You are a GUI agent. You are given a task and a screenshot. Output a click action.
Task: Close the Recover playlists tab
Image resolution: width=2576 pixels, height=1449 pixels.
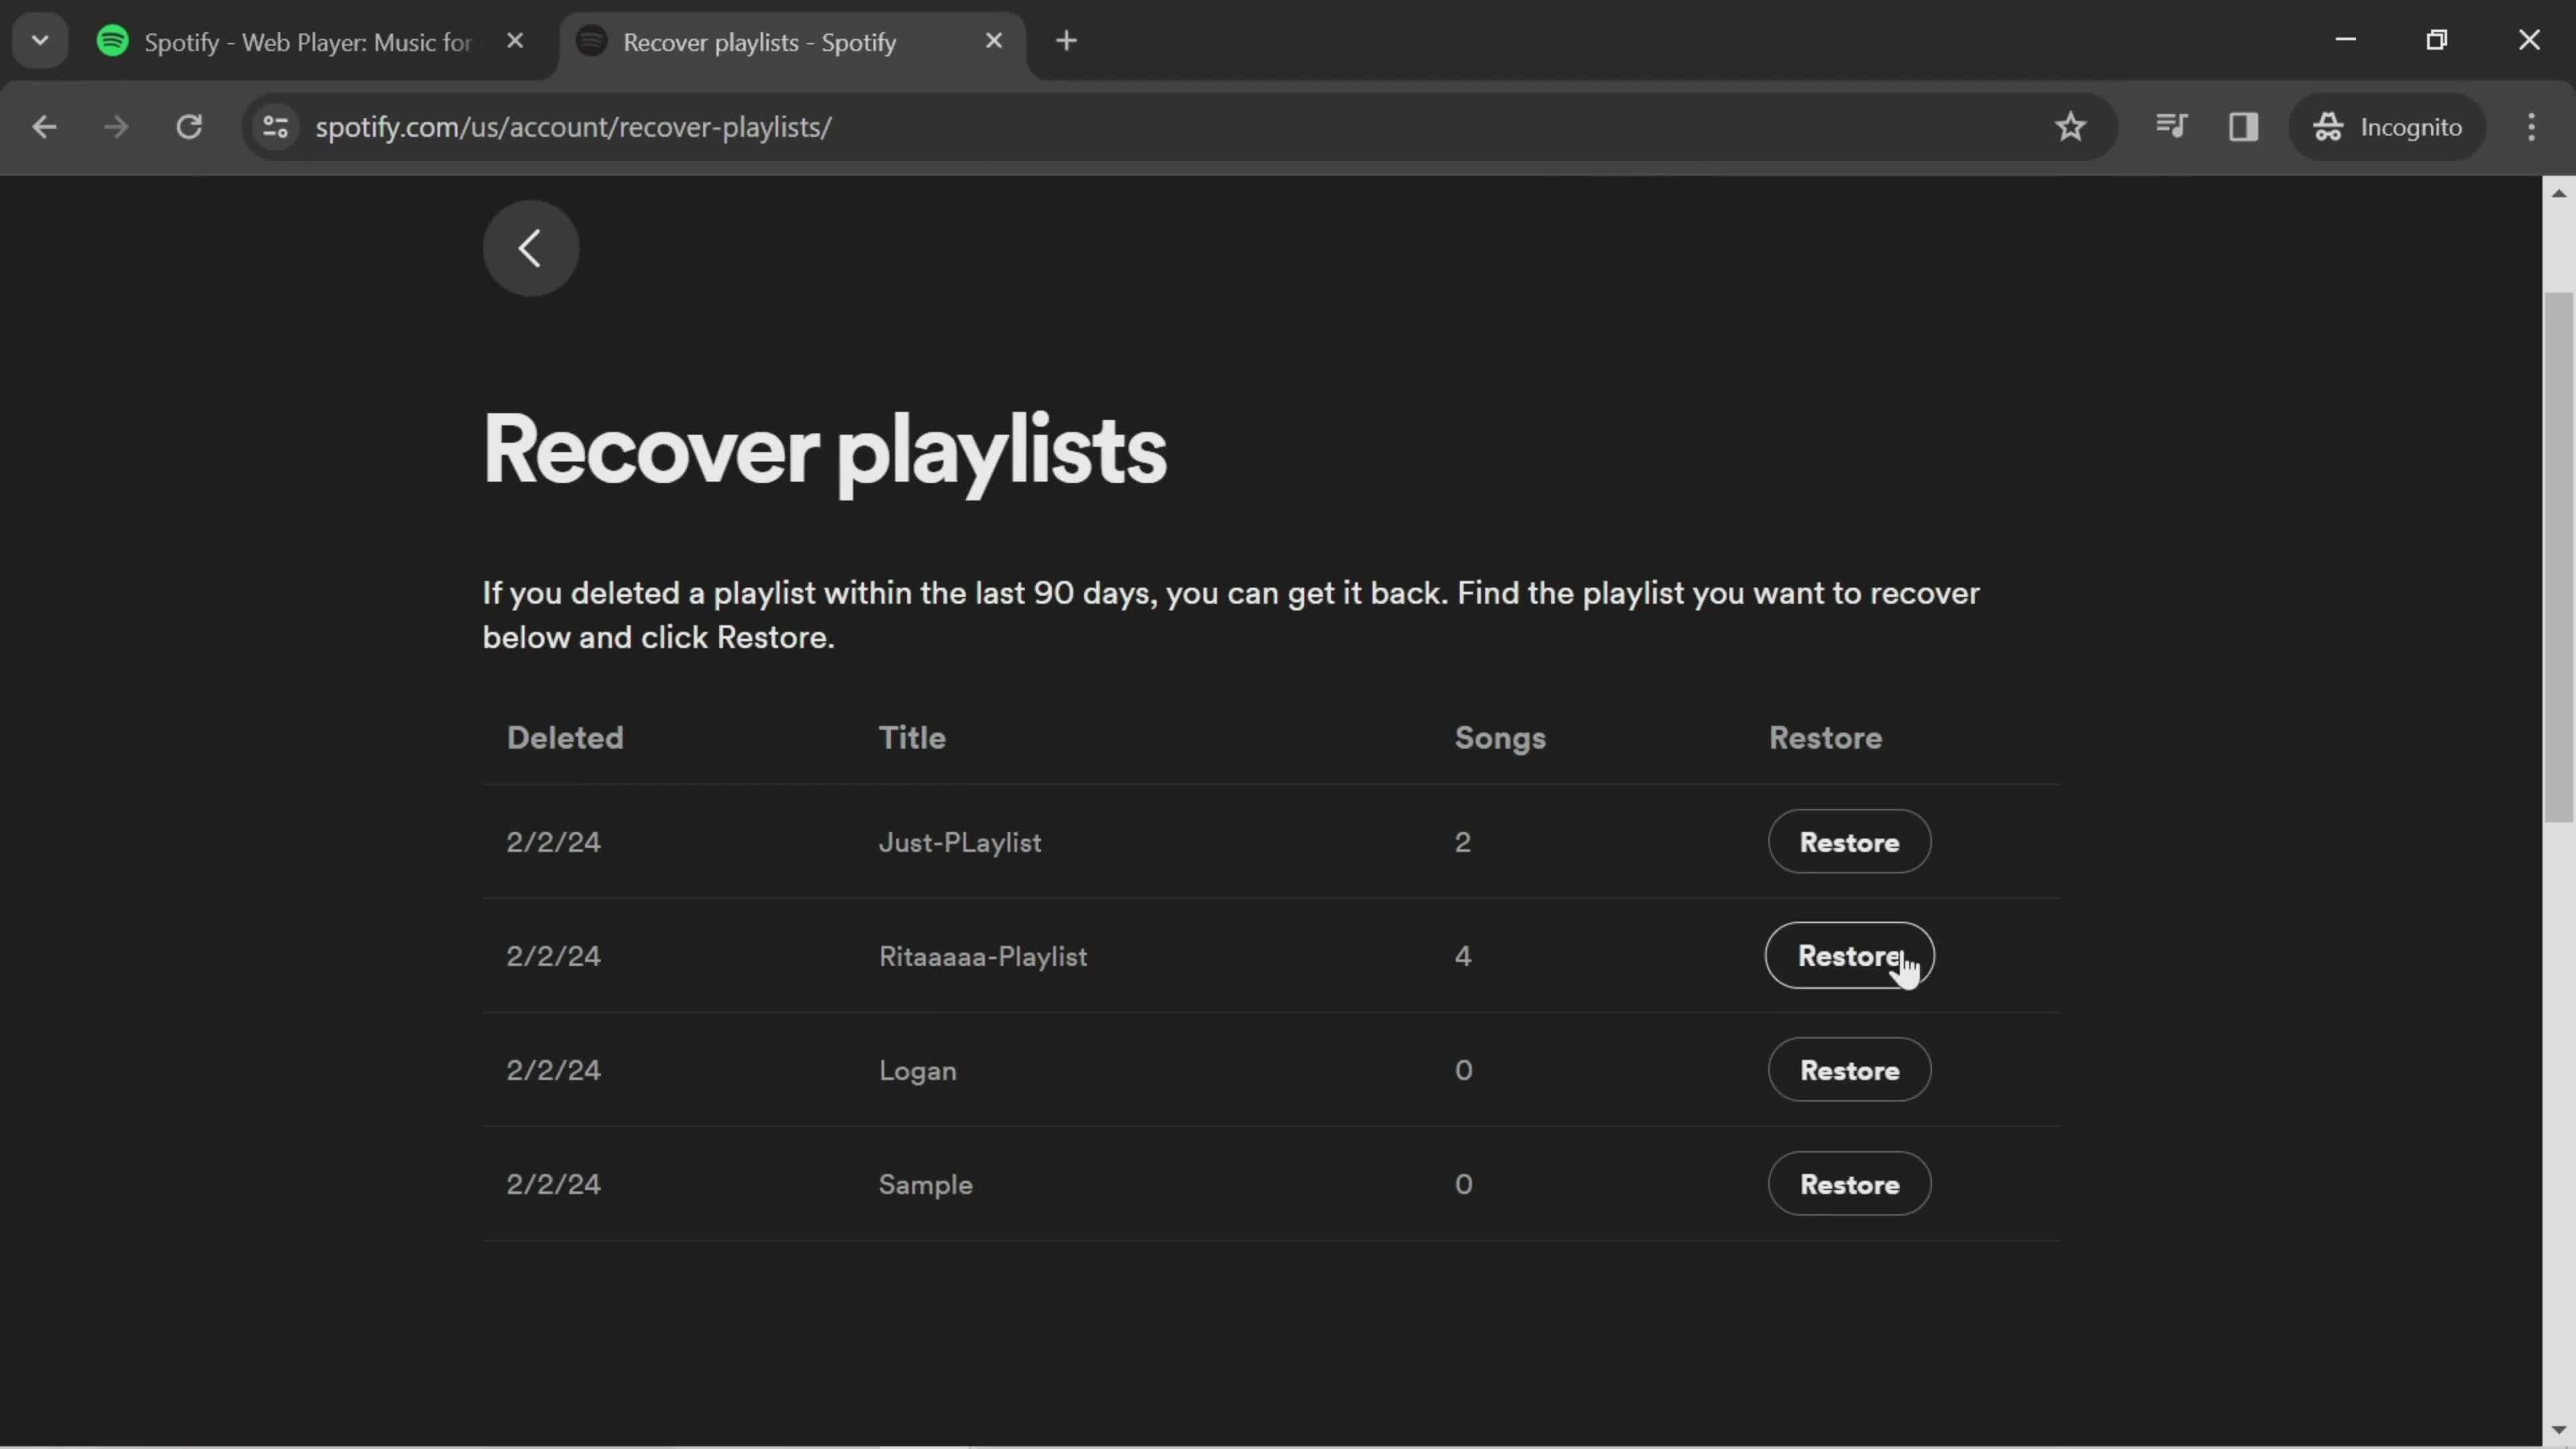[x=993, y=41]
